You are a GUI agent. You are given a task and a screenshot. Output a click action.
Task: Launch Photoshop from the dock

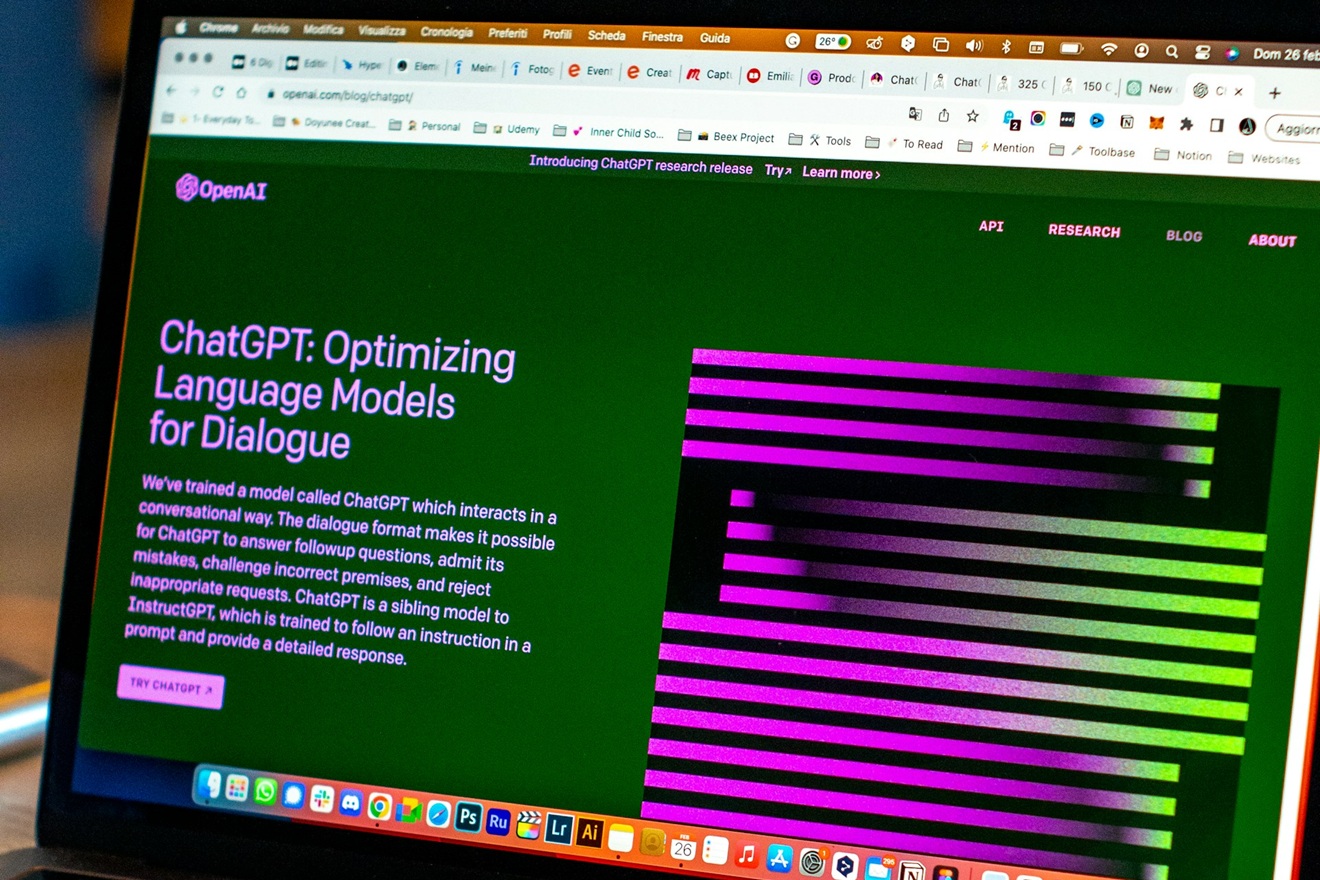click(x=467, y=817)
